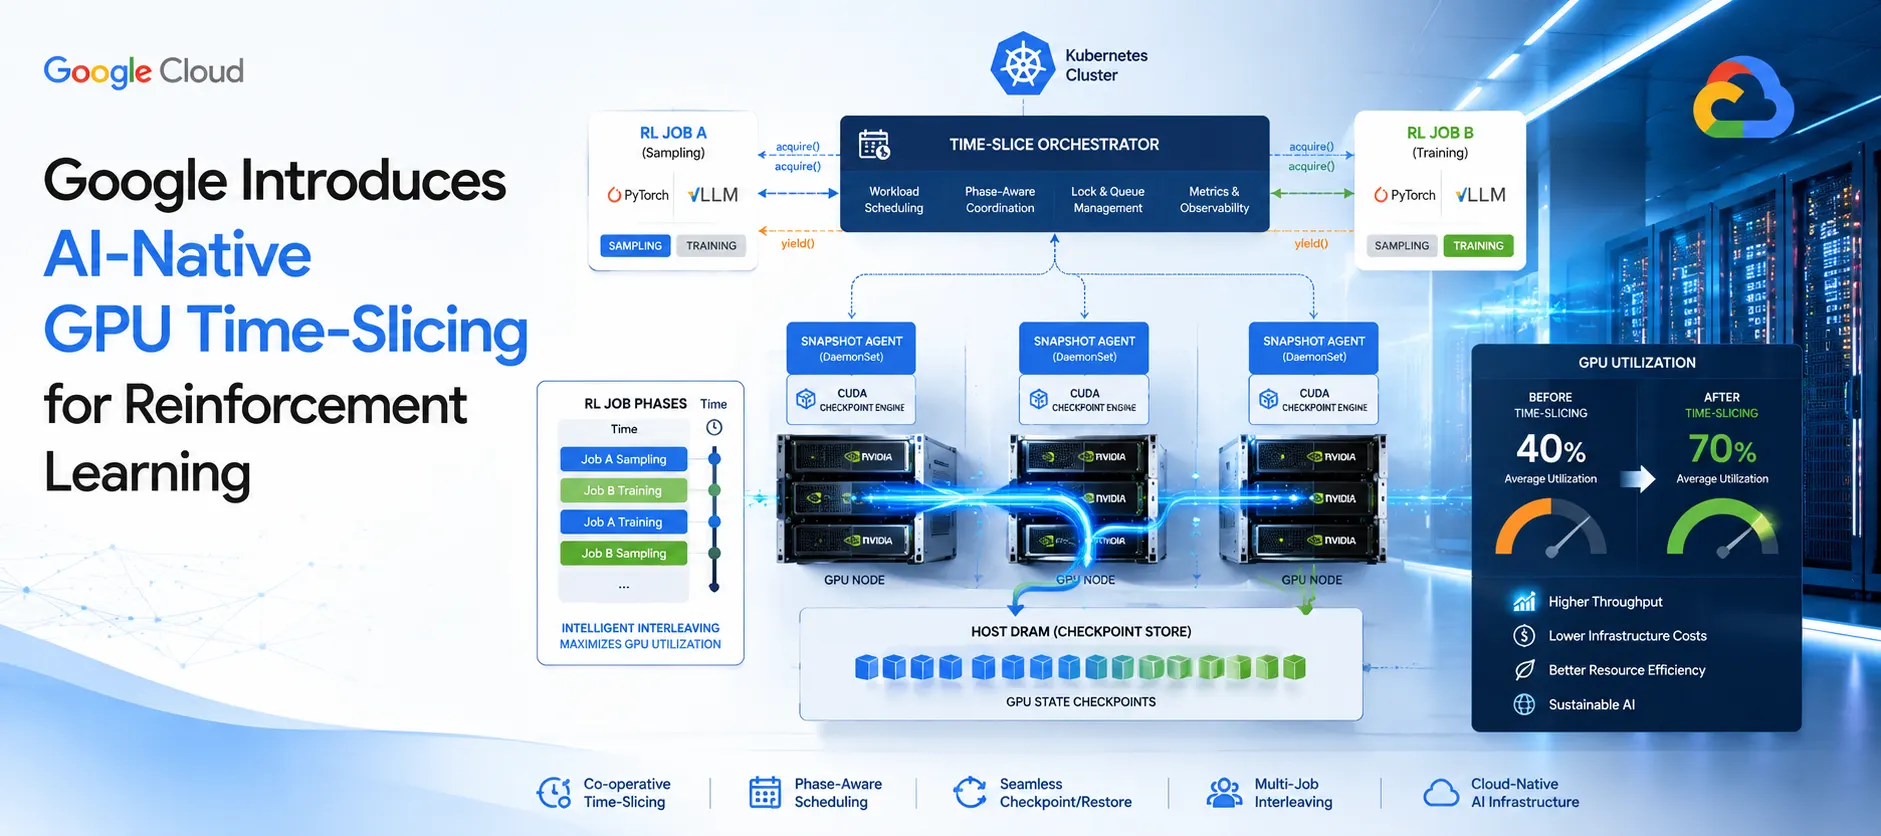Click the HOST DRAM (CHECKPOINT STORE) label

coord(1081,631)
